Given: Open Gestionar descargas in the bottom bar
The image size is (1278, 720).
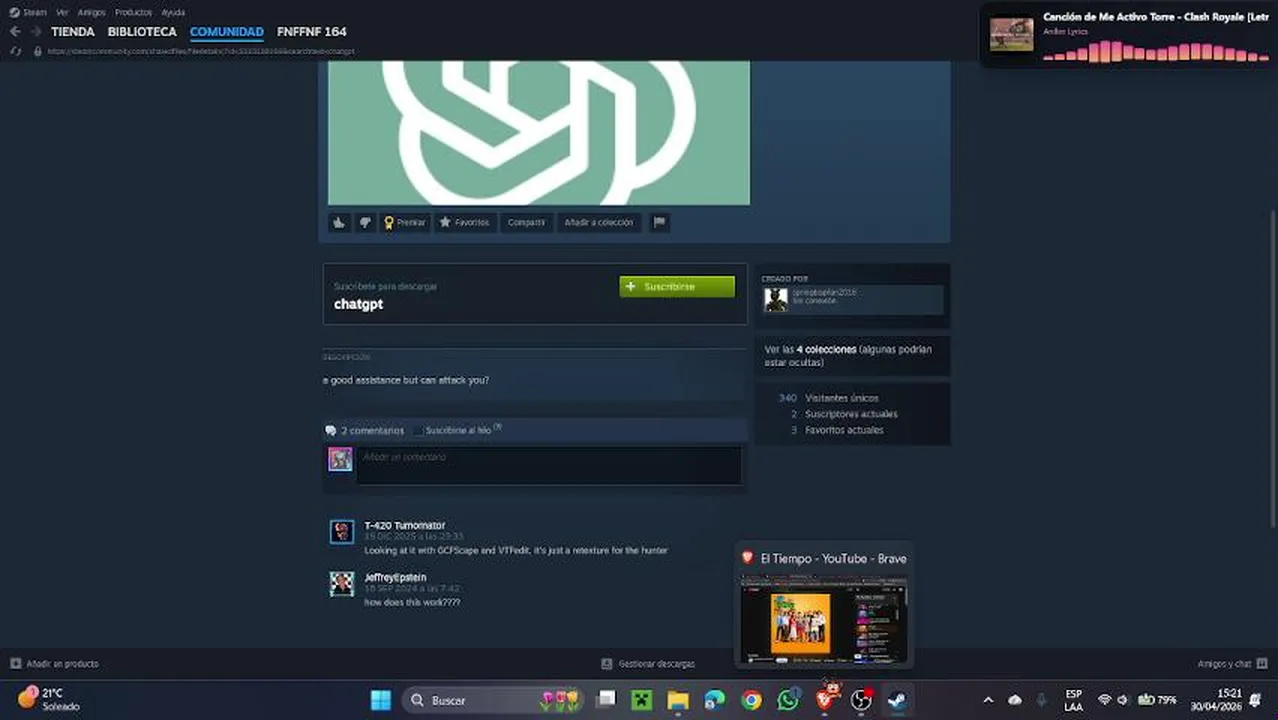Looking at the screenshot, I should pyautogui.click(x=648, y=664).
